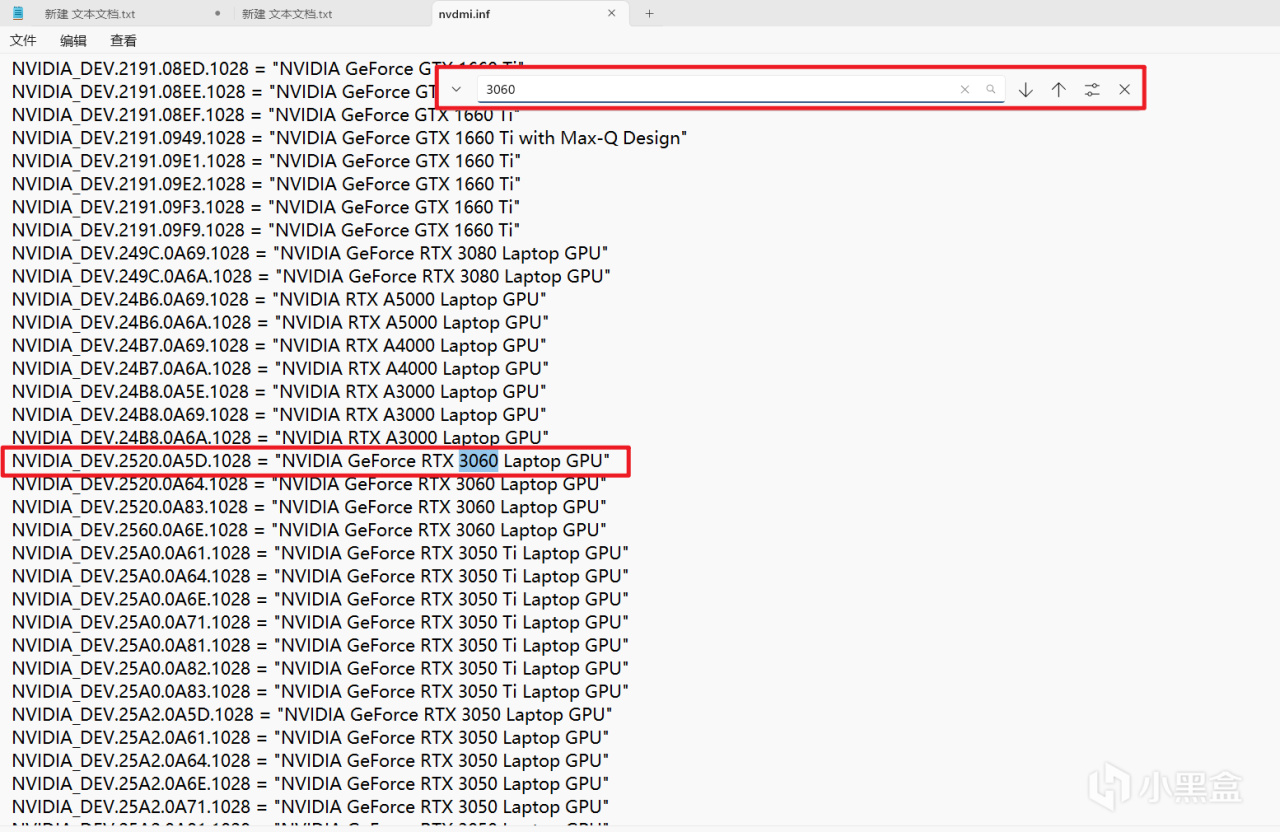Find previous match with the up arrow
Screen dimensions: 1280x832
point(1059,89)
